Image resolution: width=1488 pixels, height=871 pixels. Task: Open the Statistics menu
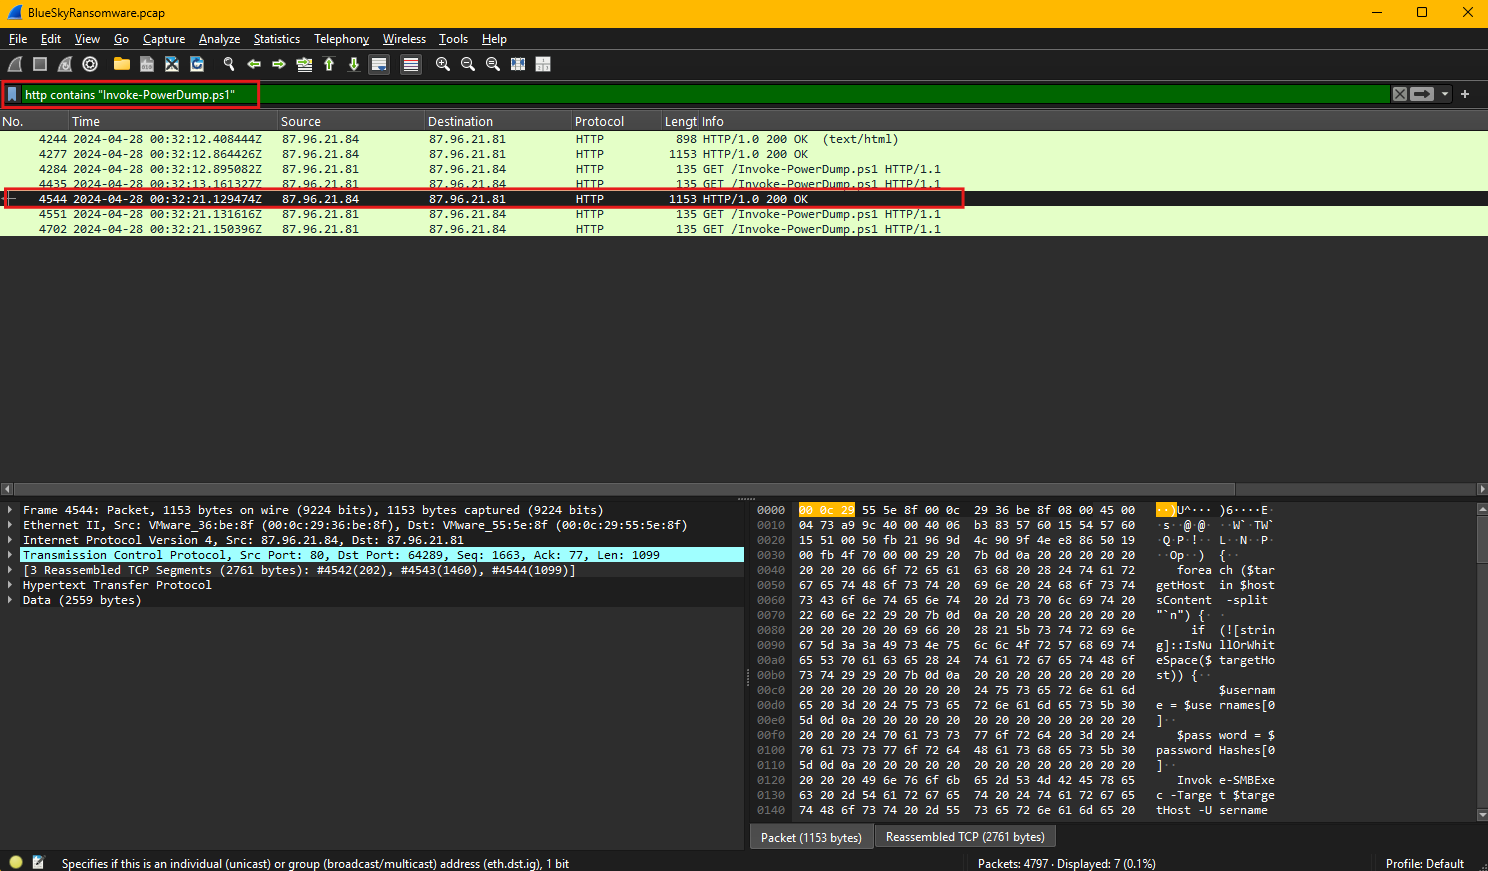coord(276,39)
